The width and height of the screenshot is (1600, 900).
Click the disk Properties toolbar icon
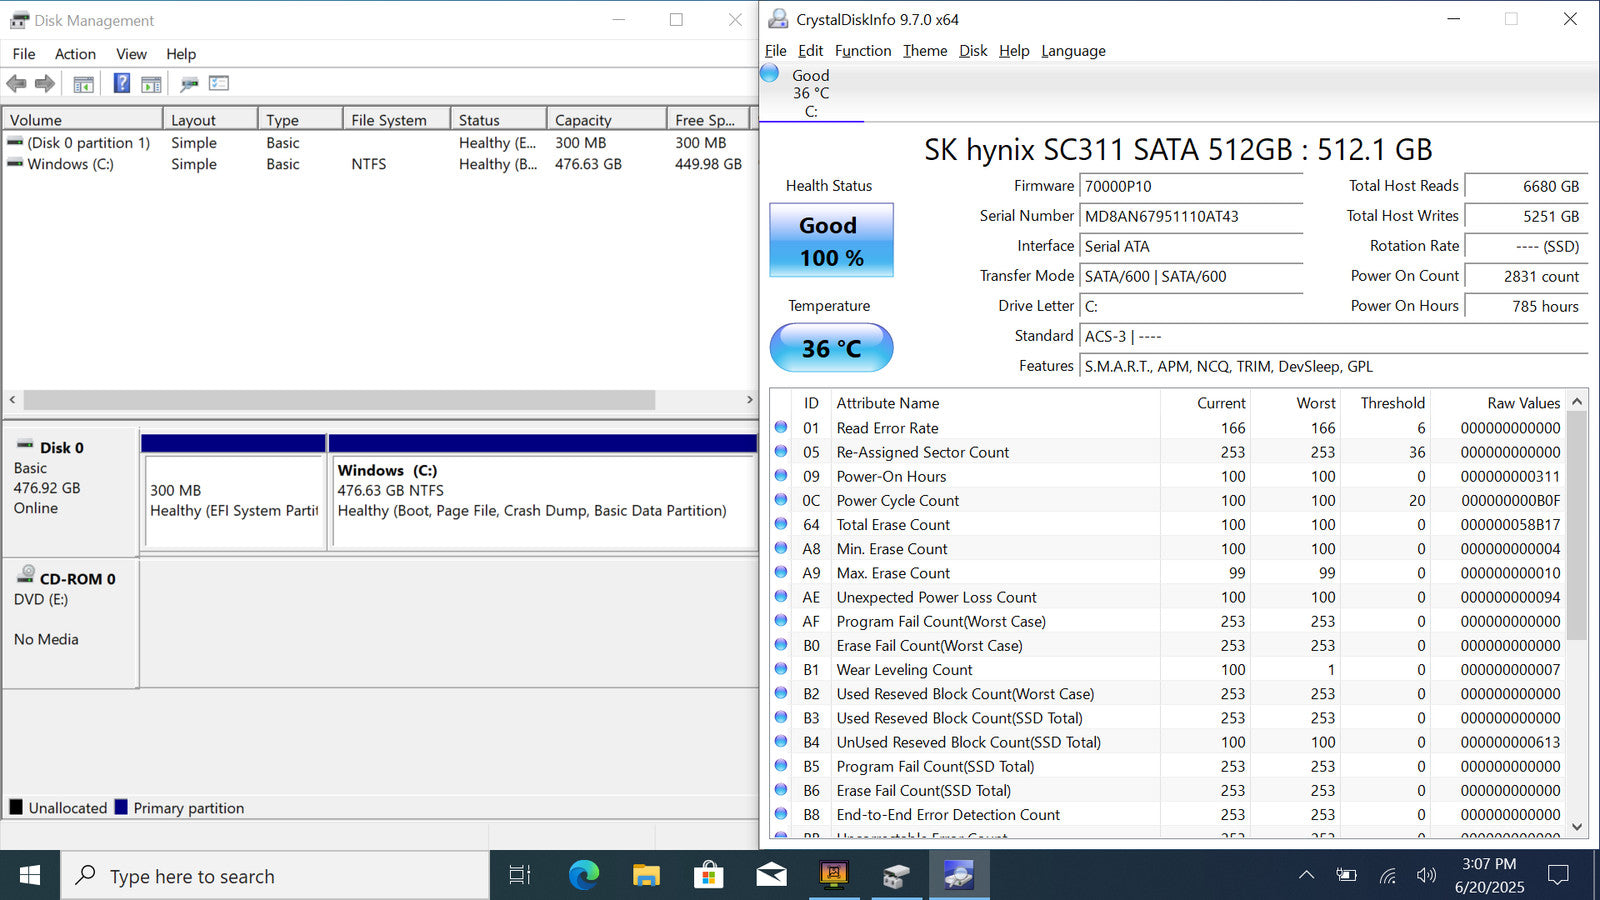click(189, 84)
